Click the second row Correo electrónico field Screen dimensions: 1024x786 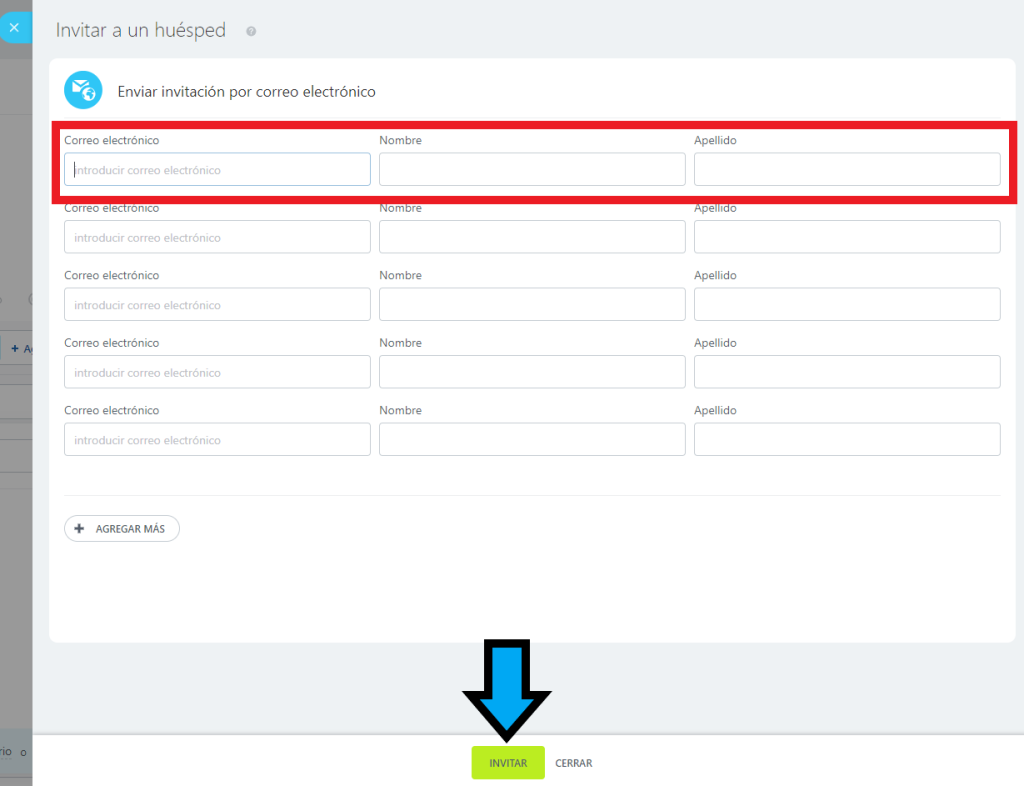click(217, 237)
